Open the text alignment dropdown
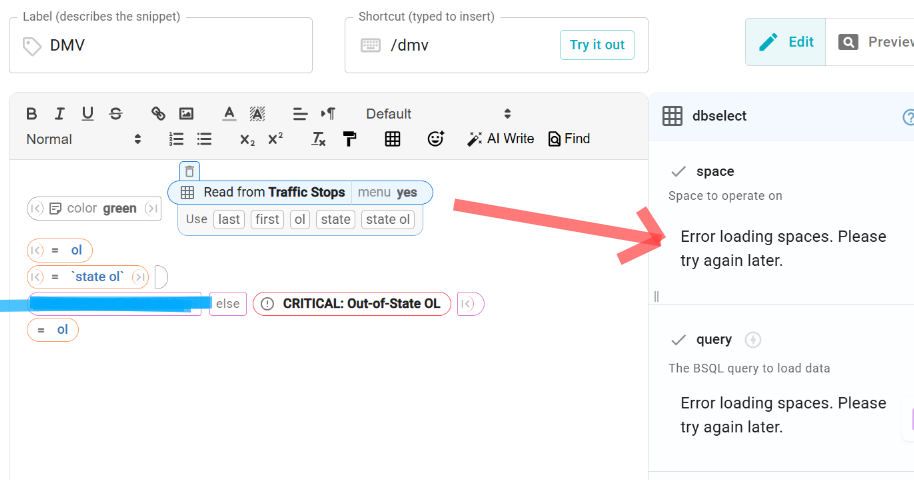914x480 pixels. (299, 114)
